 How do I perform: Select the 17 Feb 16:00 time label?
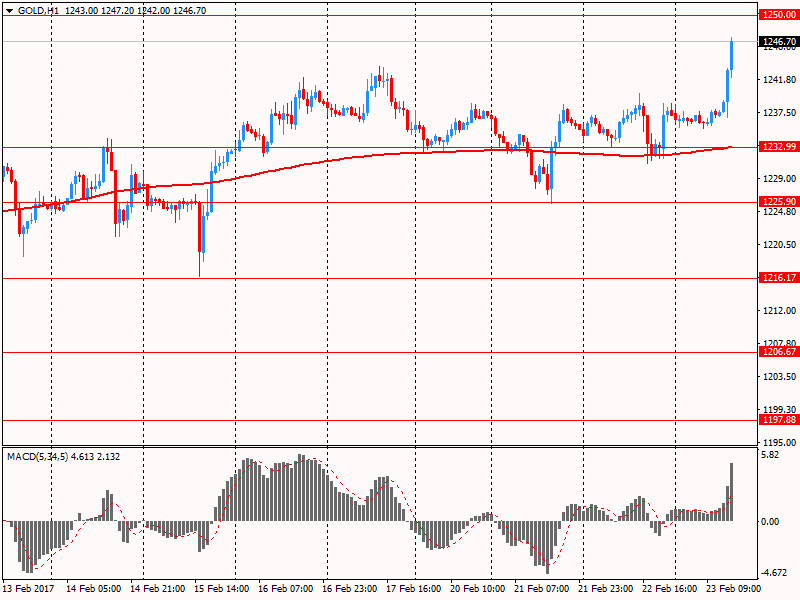point(413,590)
